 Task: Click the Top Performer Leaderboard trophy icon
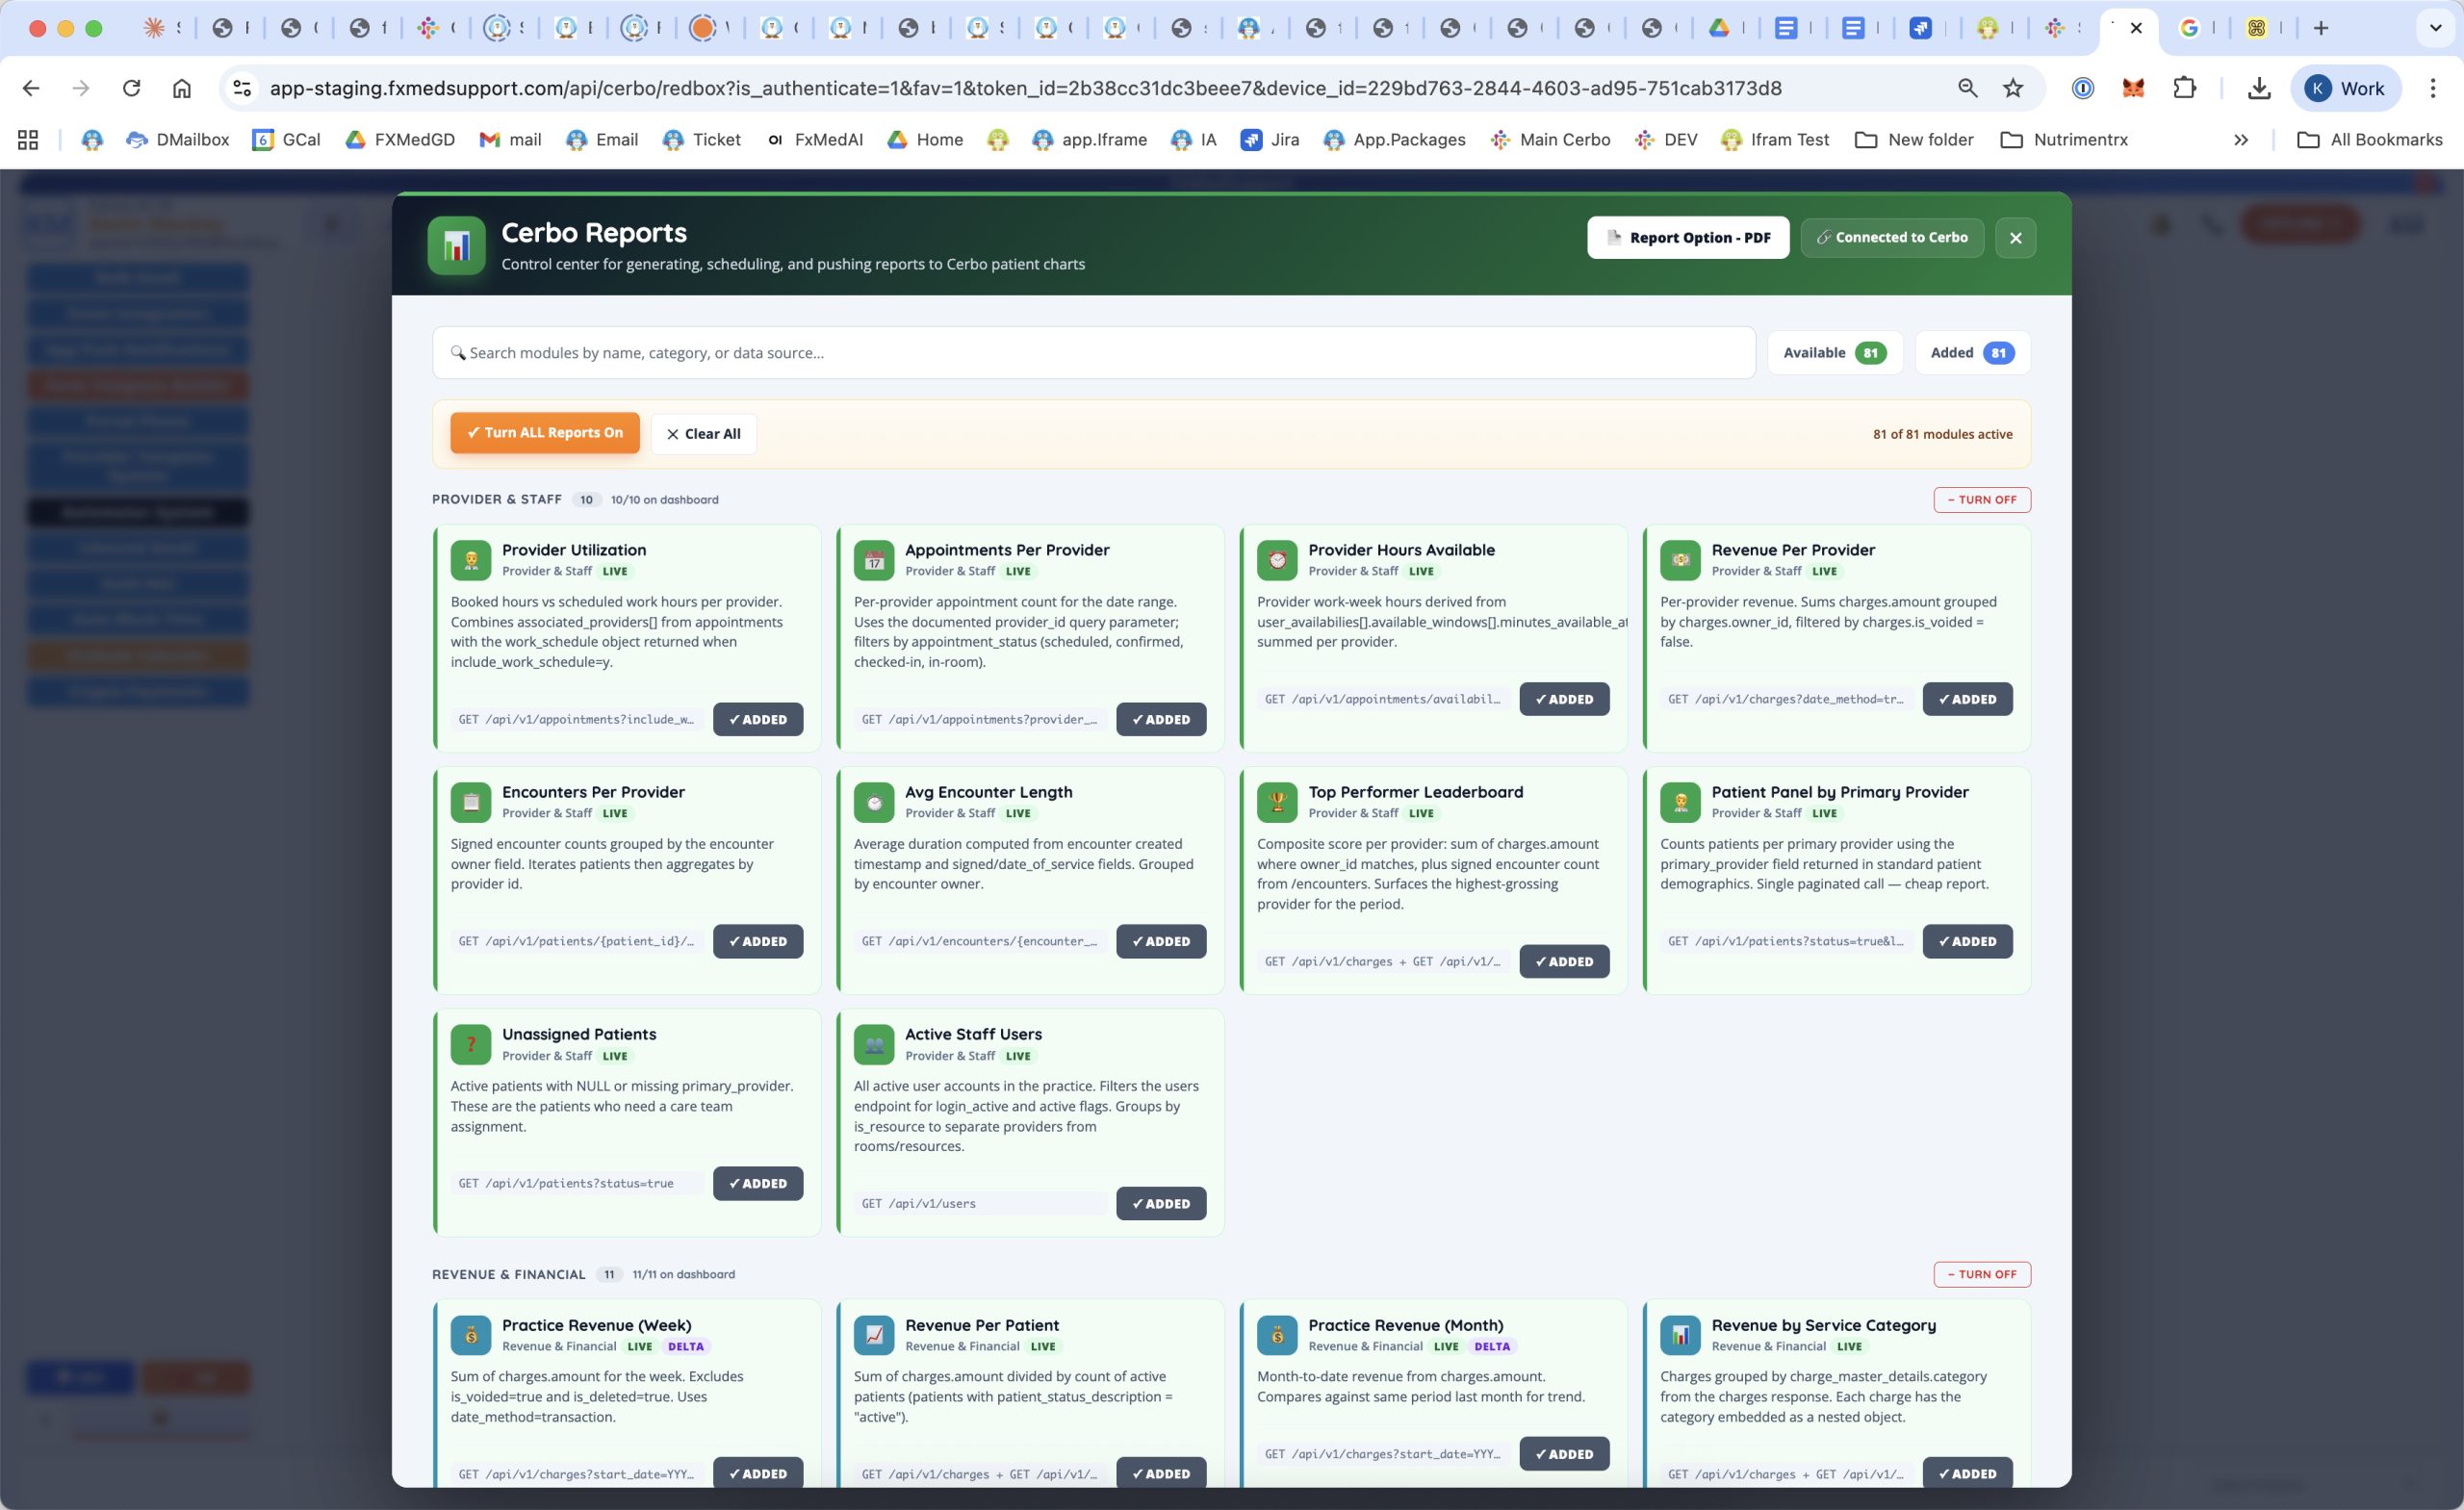[x=1277, y=802]
